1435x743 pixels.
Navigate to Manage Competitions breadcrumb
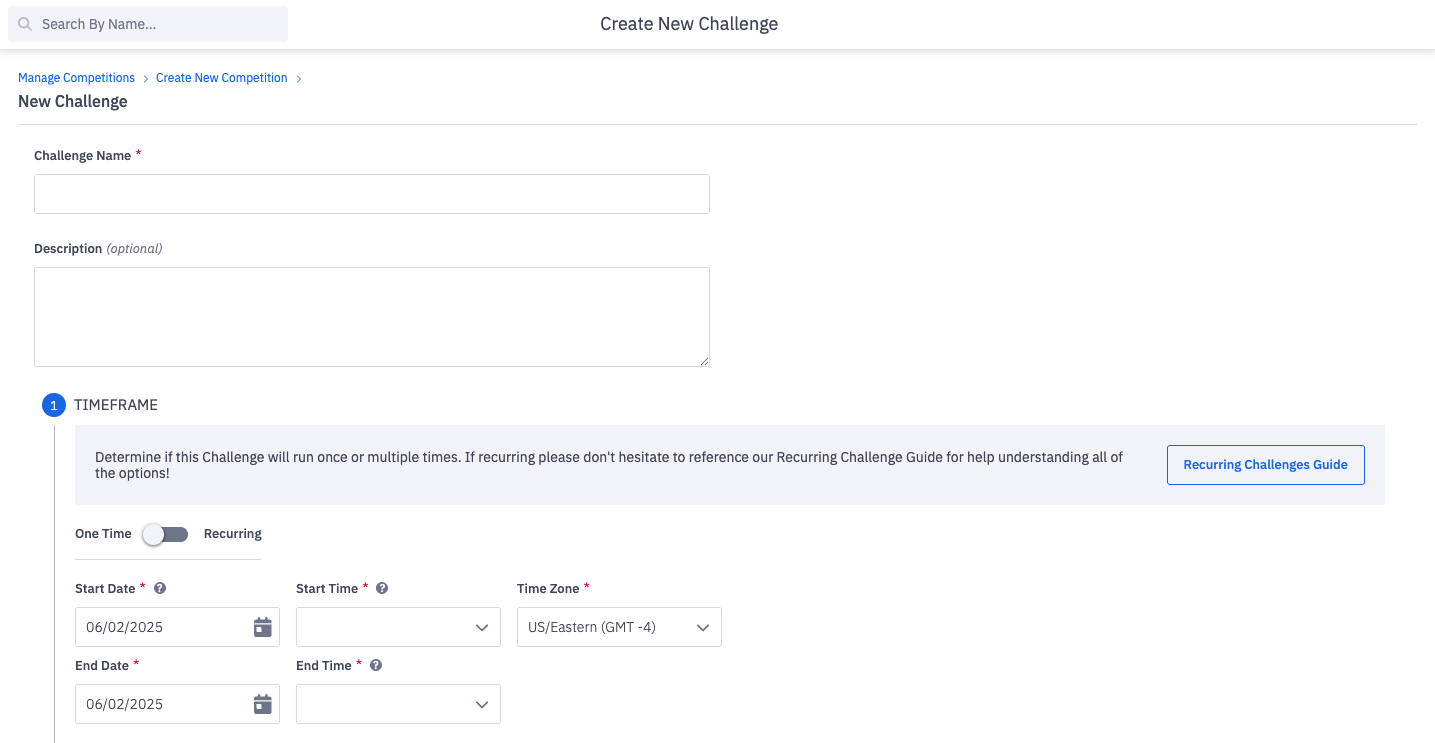[76, 77]
